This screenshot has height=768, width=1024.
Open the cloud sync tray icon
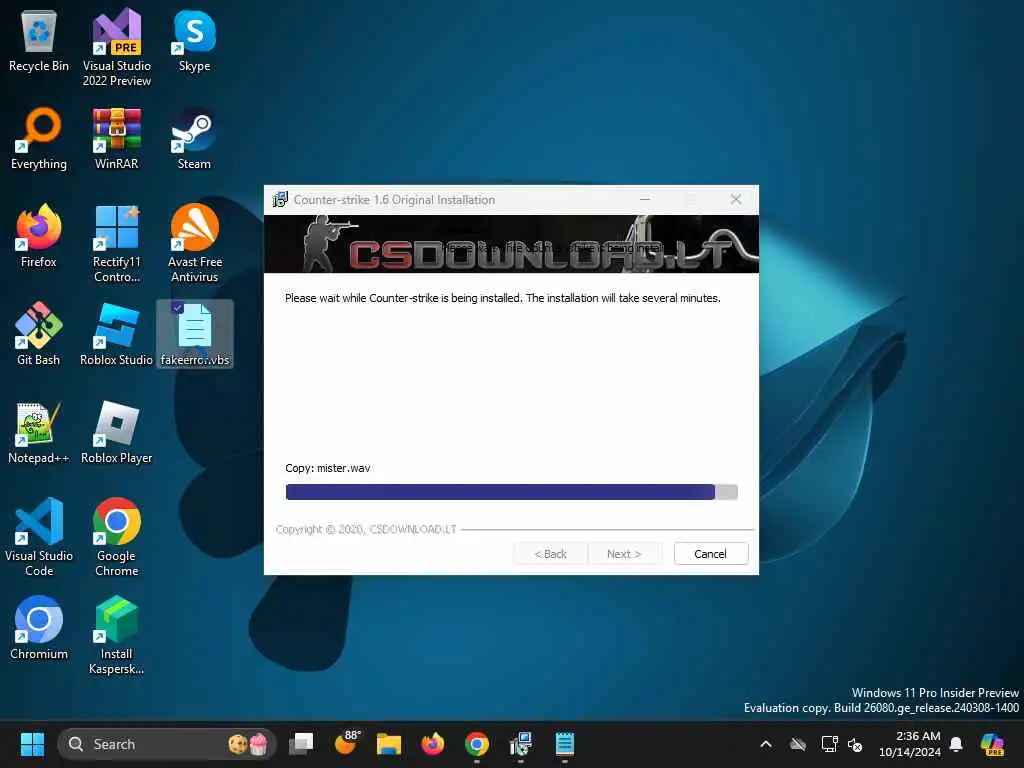797,744
